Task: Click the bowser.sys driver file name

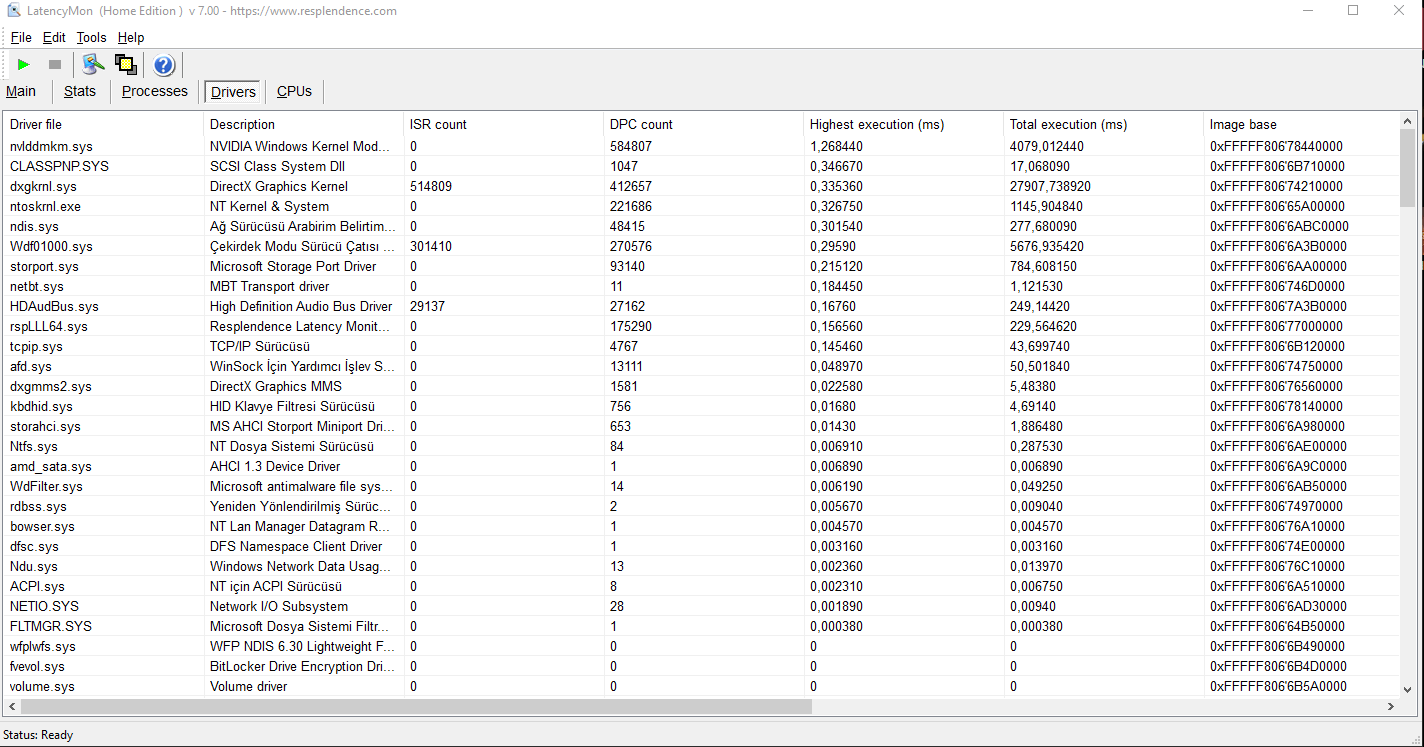Action: tap(42, 526)
